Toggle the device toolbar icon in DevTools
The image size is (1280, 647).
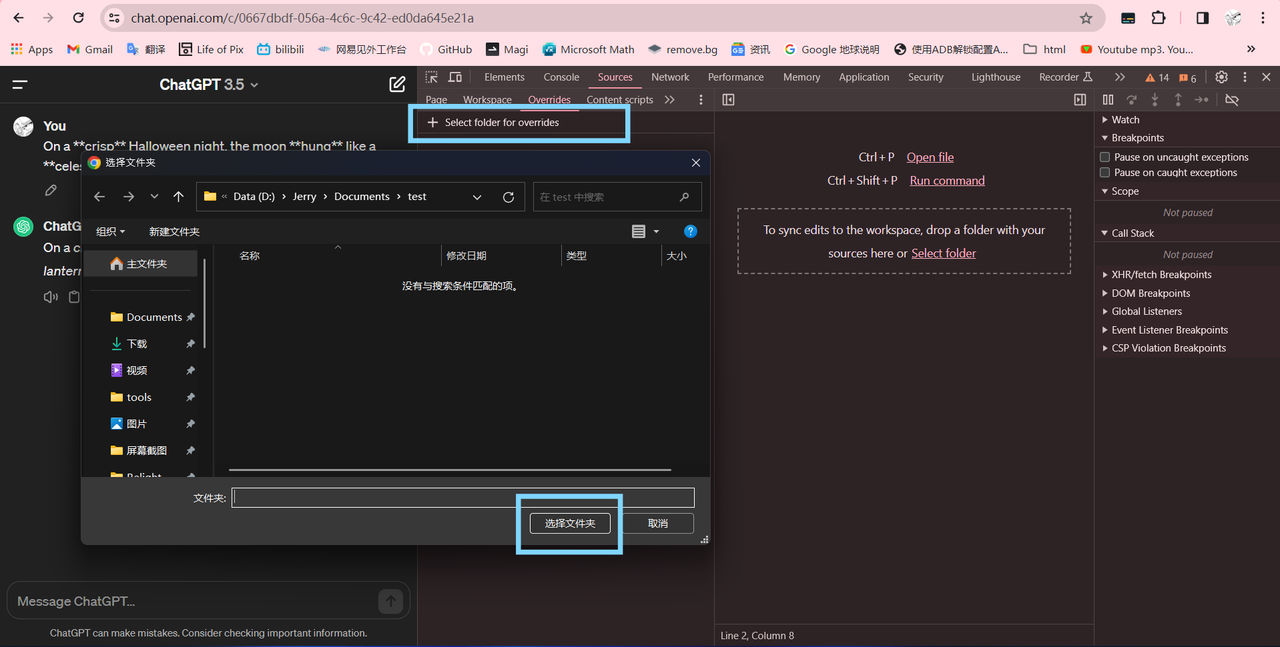click(x=455, y=77)
